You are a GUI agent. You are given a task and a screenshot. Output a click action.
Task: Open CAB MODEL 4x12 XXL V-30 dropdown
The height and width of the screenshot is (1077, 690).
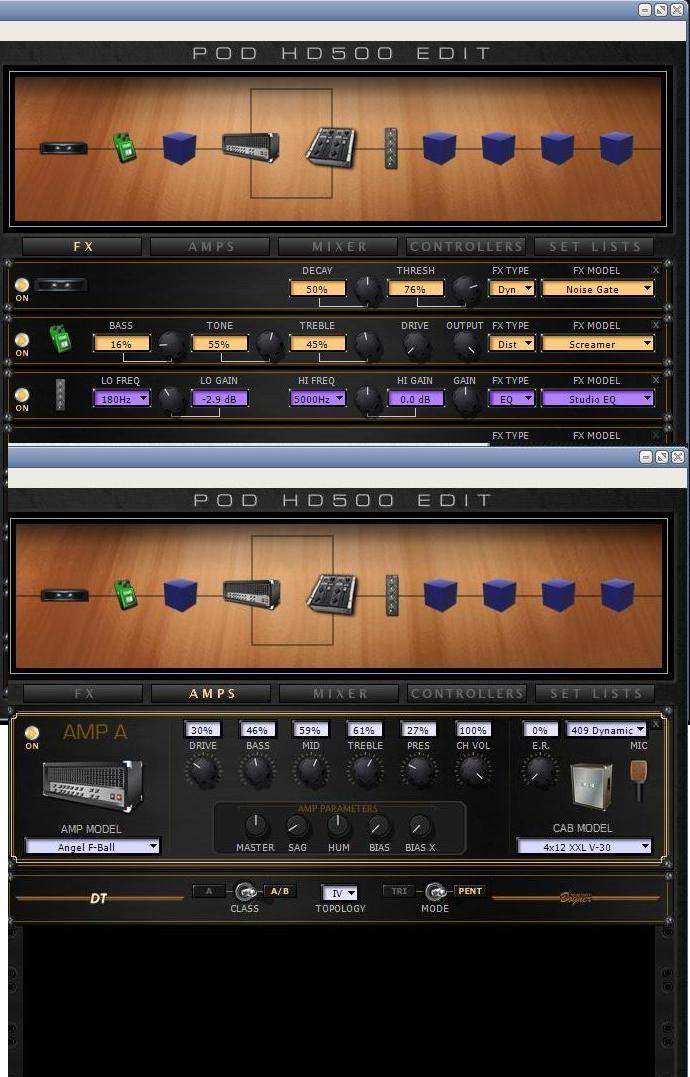click(584, 847)
